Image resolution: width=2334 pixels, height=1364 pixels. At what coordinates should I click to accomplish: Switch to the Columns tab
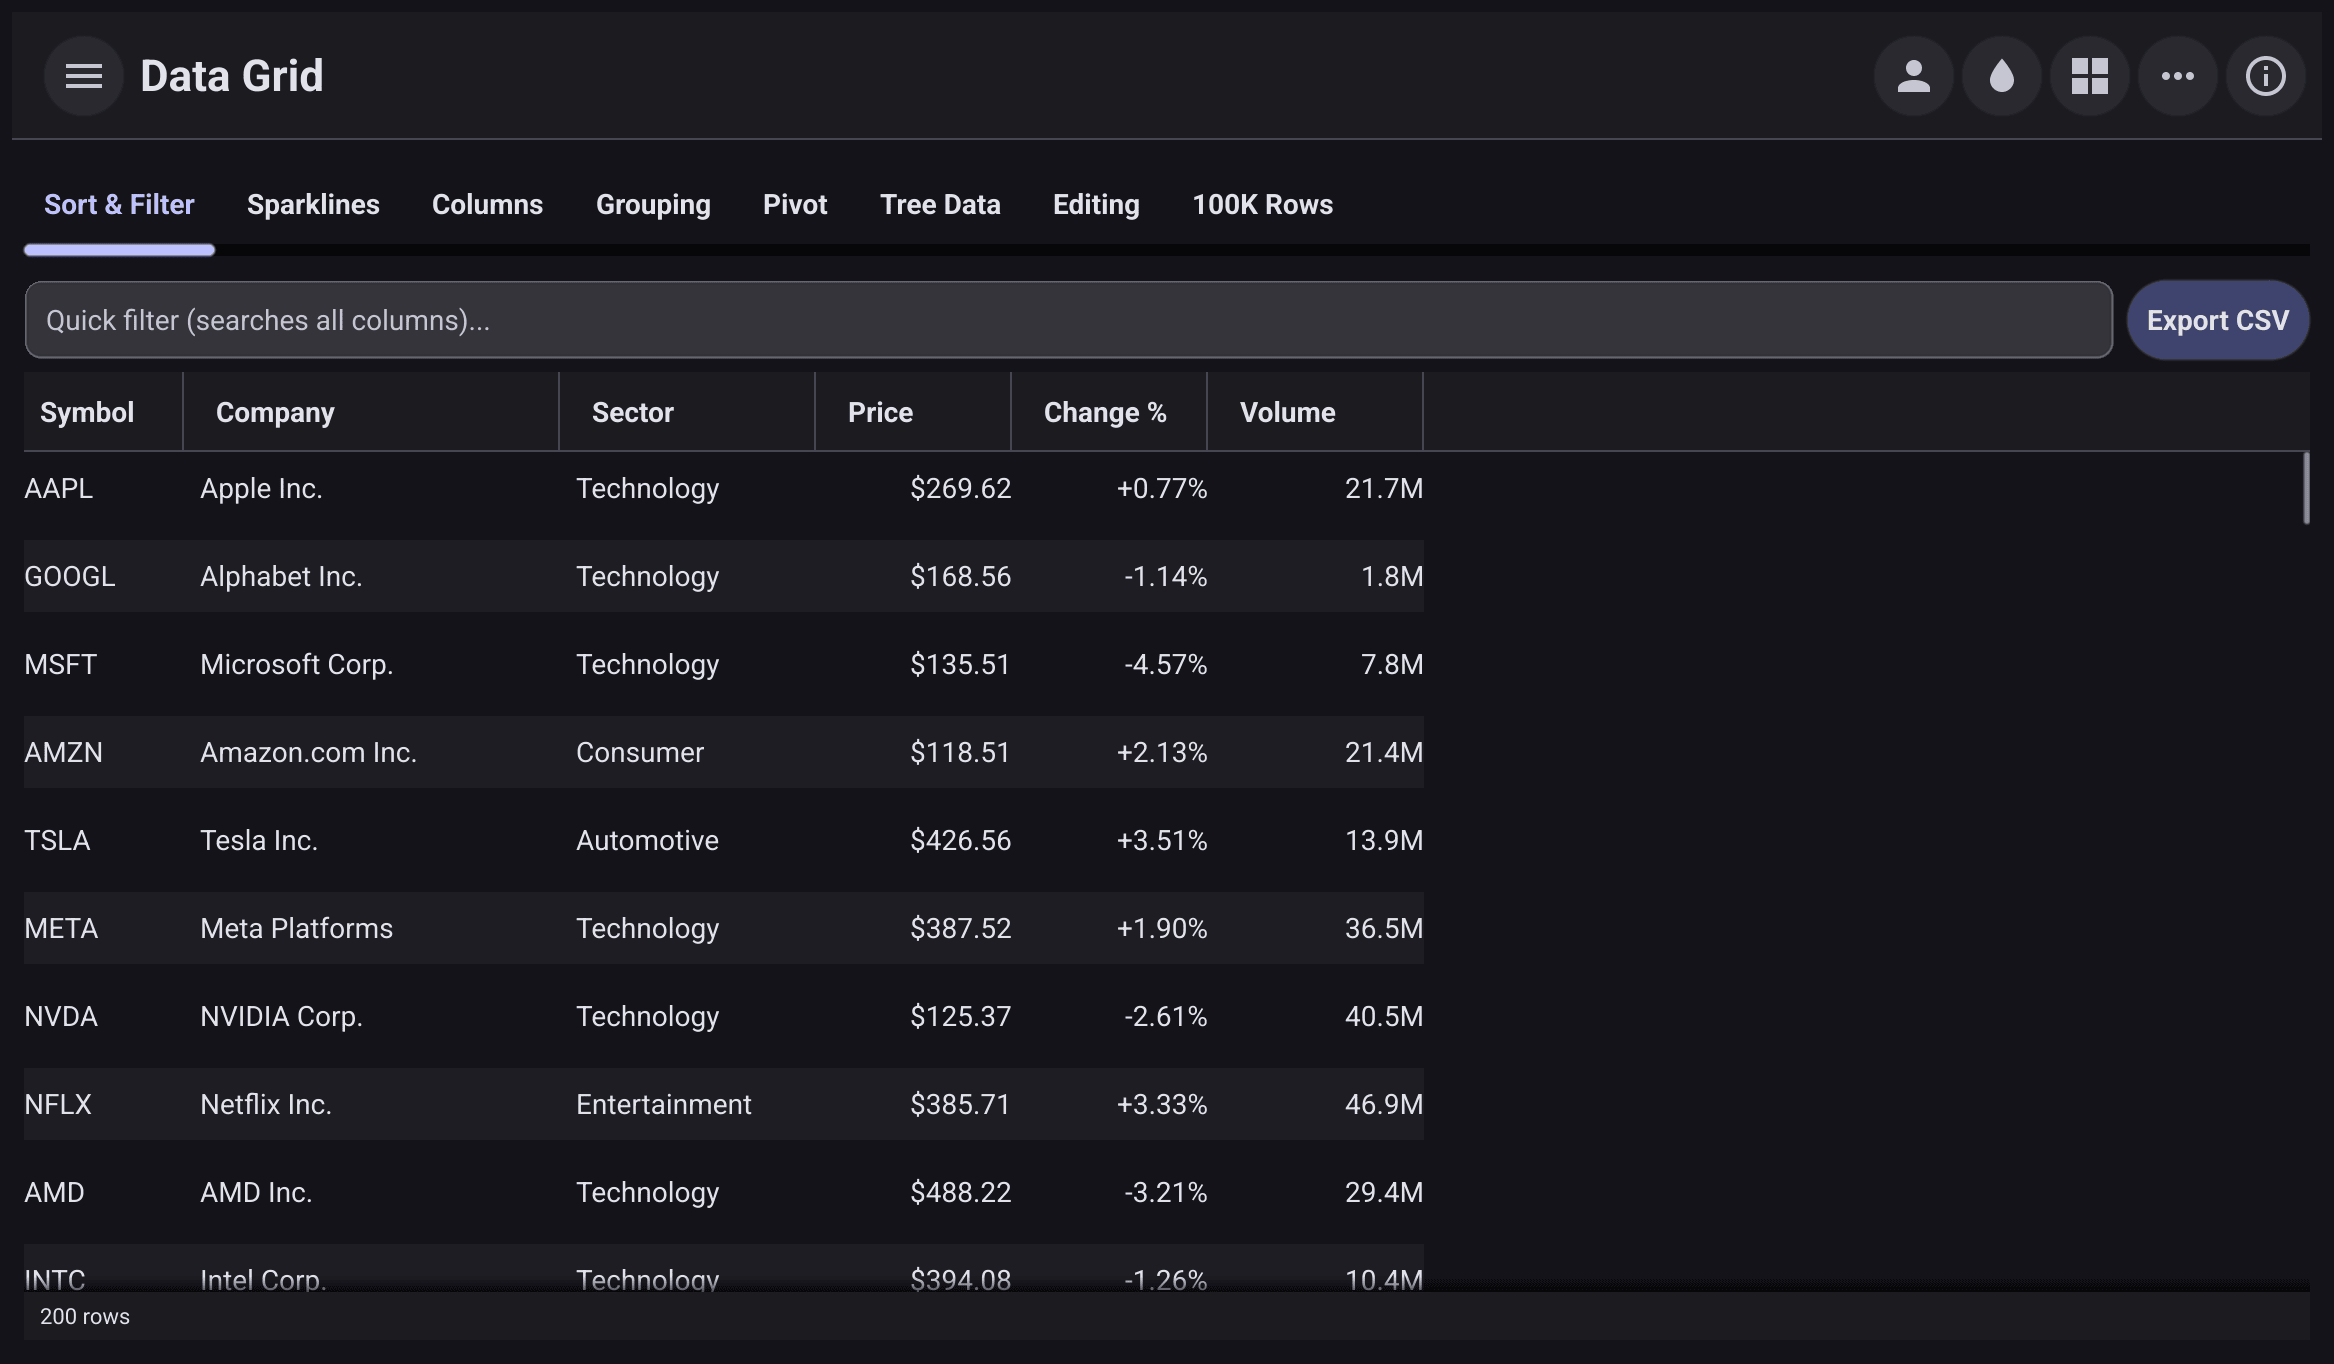point(487,205)
